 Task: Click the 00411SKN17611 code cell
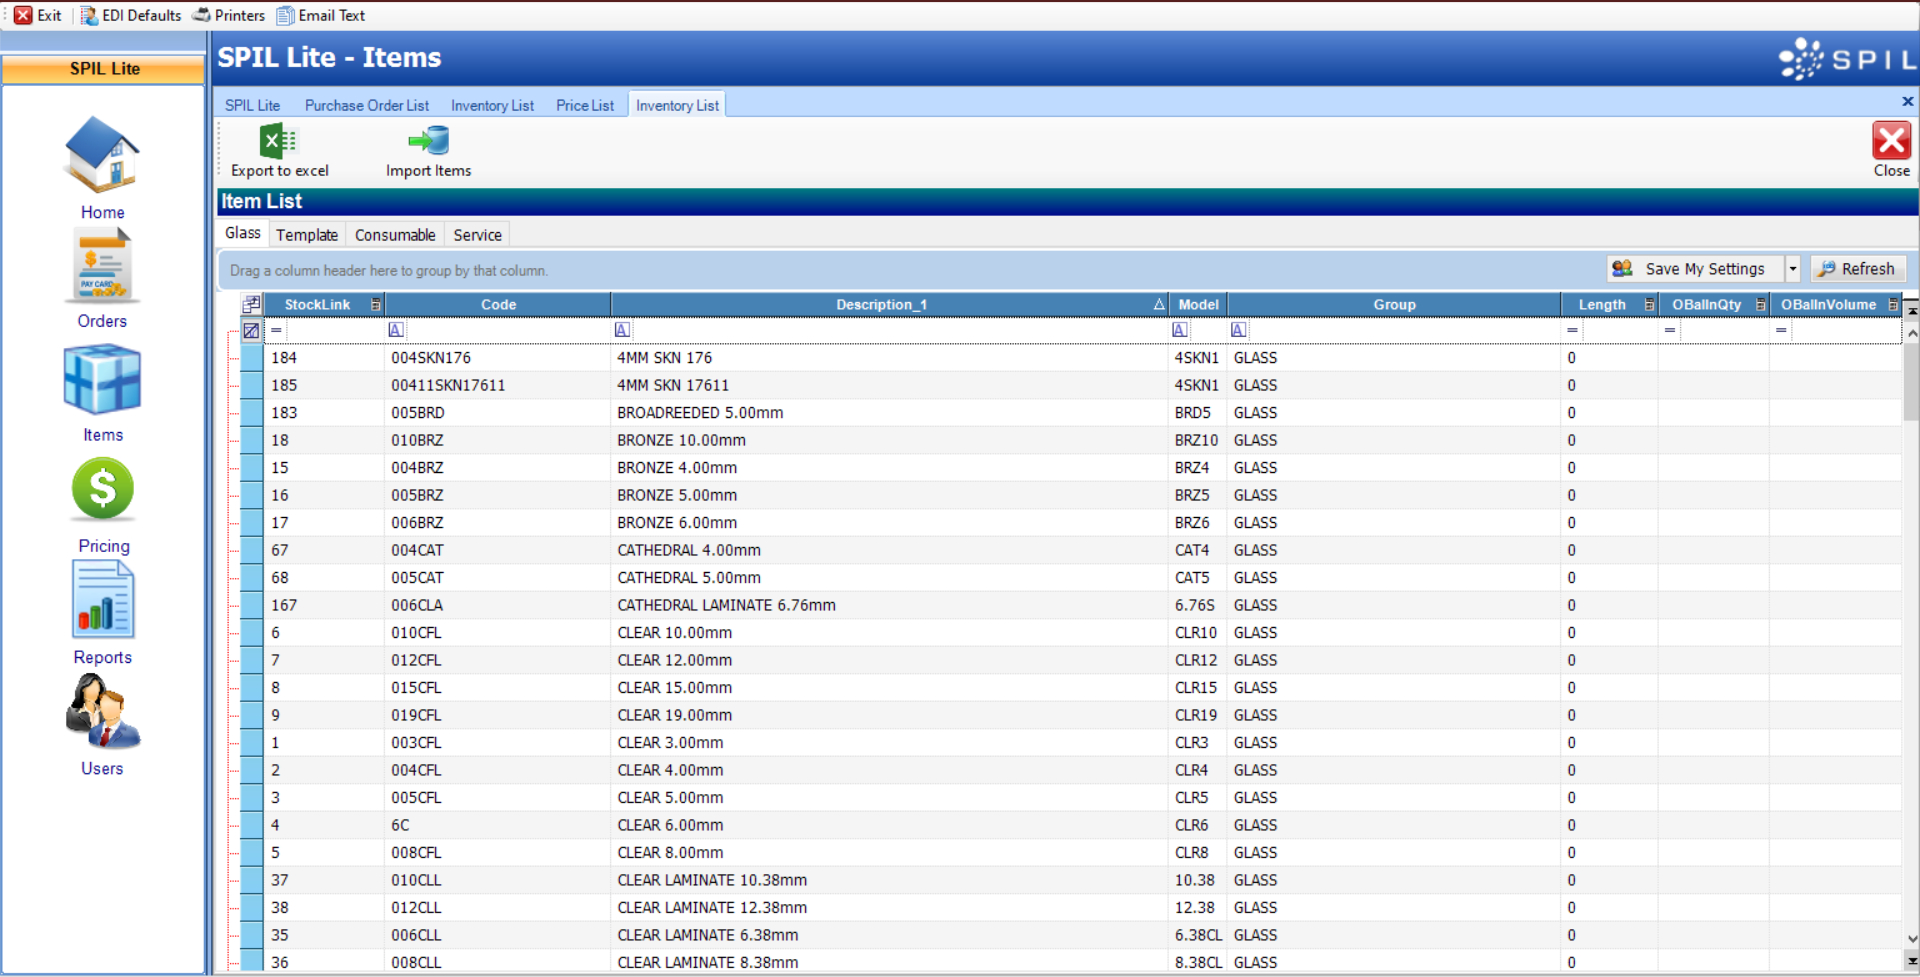pos(497,385)
